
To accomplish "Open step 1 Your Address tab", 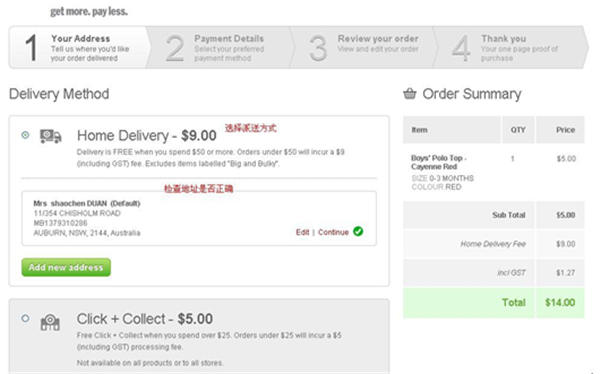I will 78,47.
